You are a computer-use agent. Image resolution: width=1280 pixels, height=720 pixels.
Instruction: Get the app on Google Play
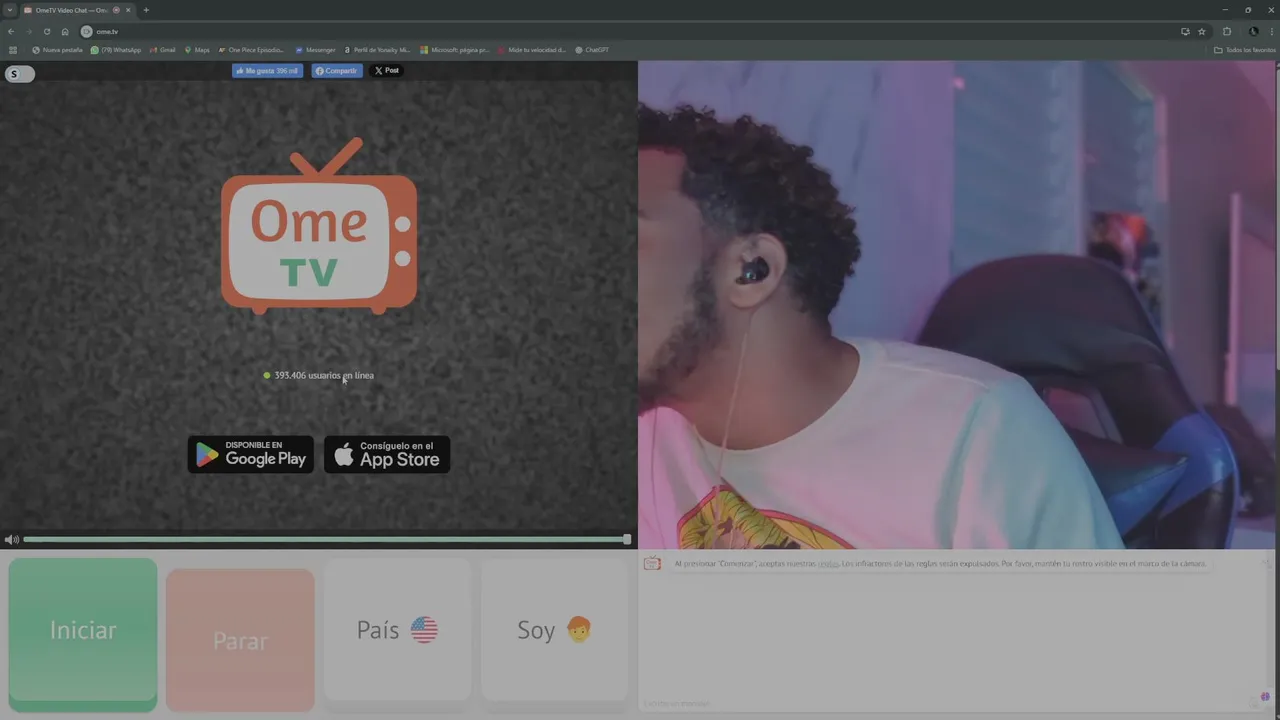(x=251, y=454)
